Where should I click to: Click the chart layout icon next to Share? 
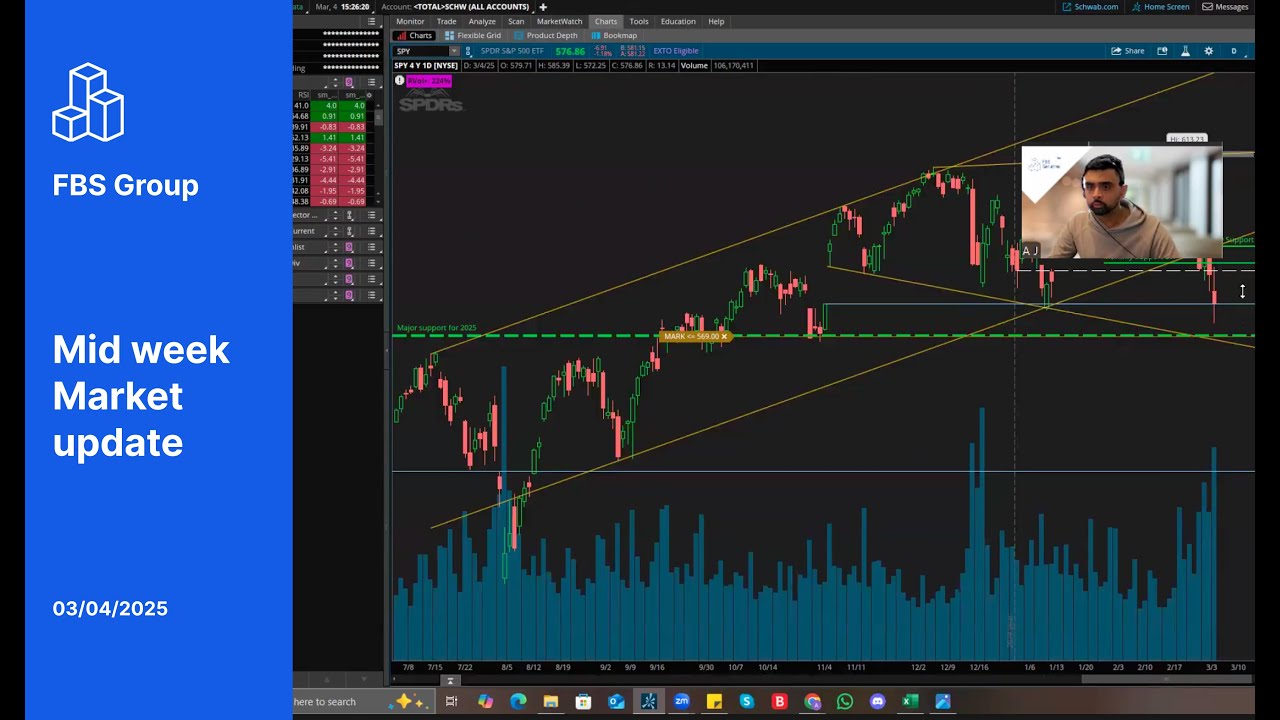(x=1162, y=51)
